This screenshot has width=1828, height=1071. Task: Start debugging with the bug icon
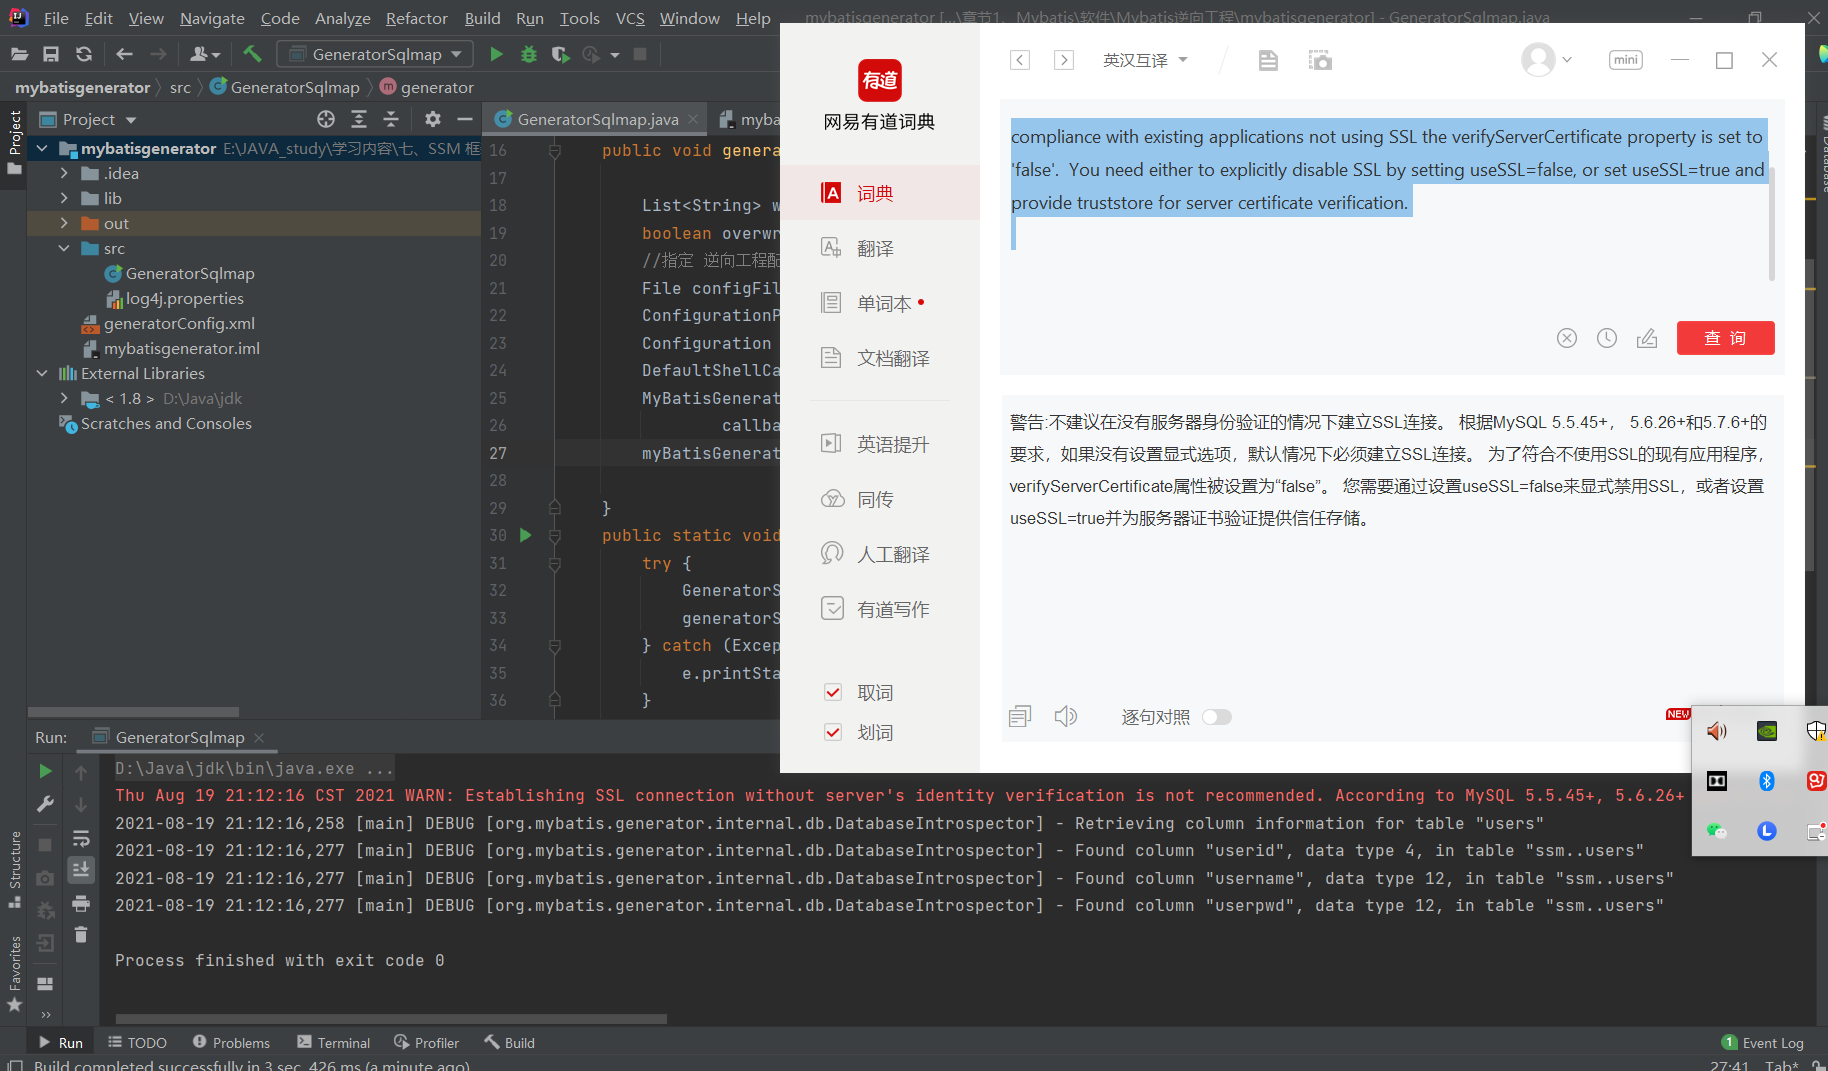pos(529,54)
